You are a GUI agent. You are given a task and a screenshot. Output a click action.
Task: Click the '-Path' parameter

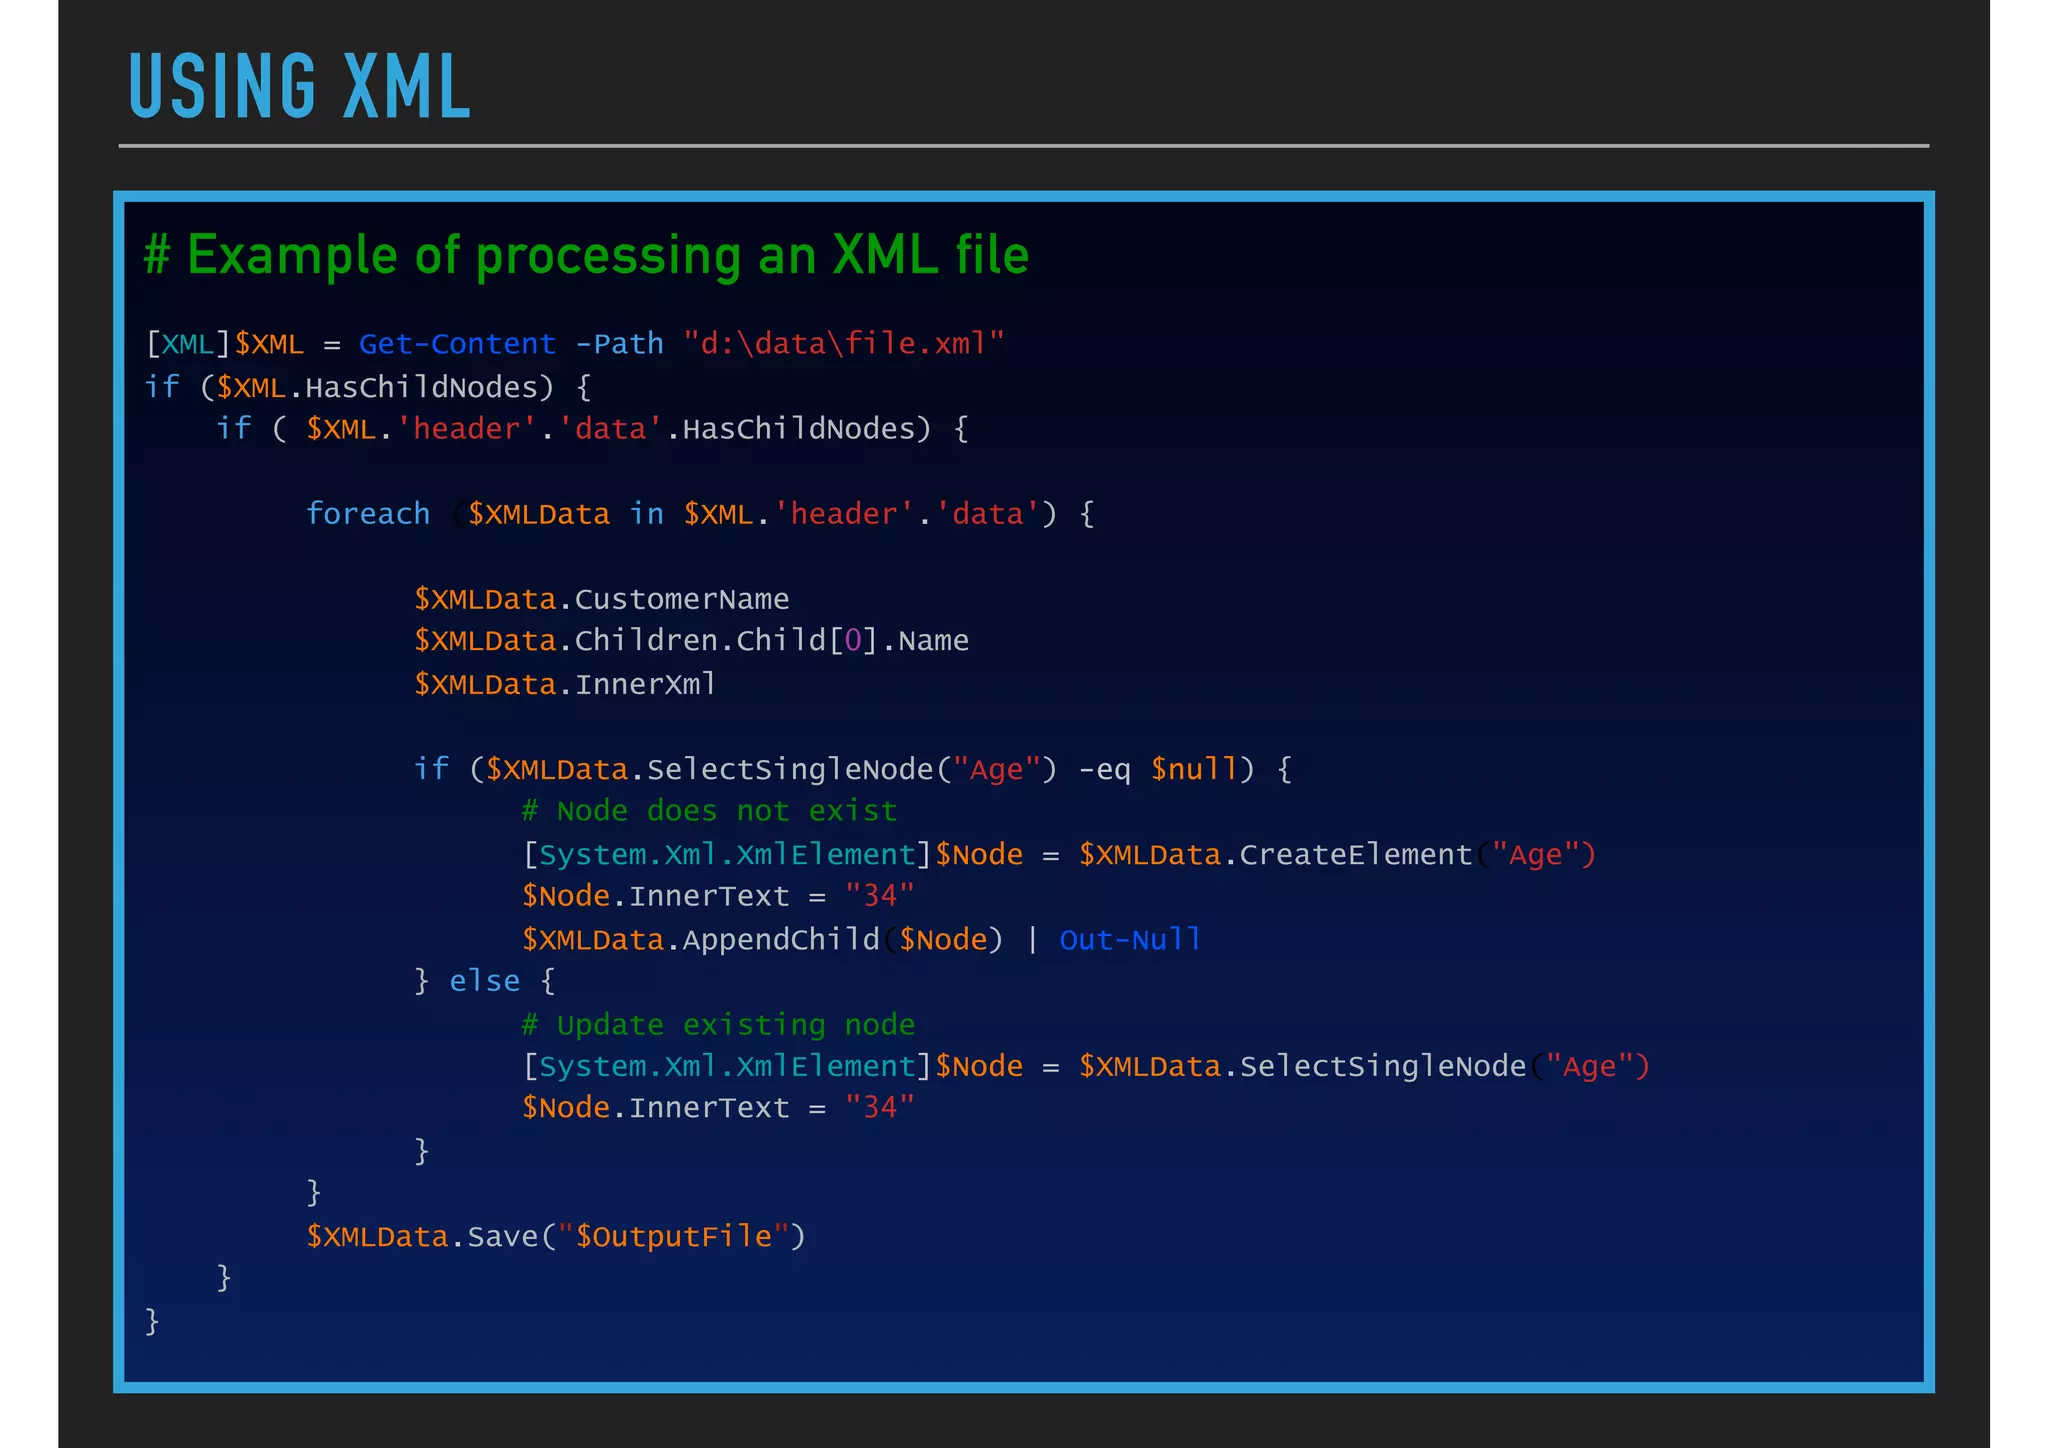coord(619,344)
